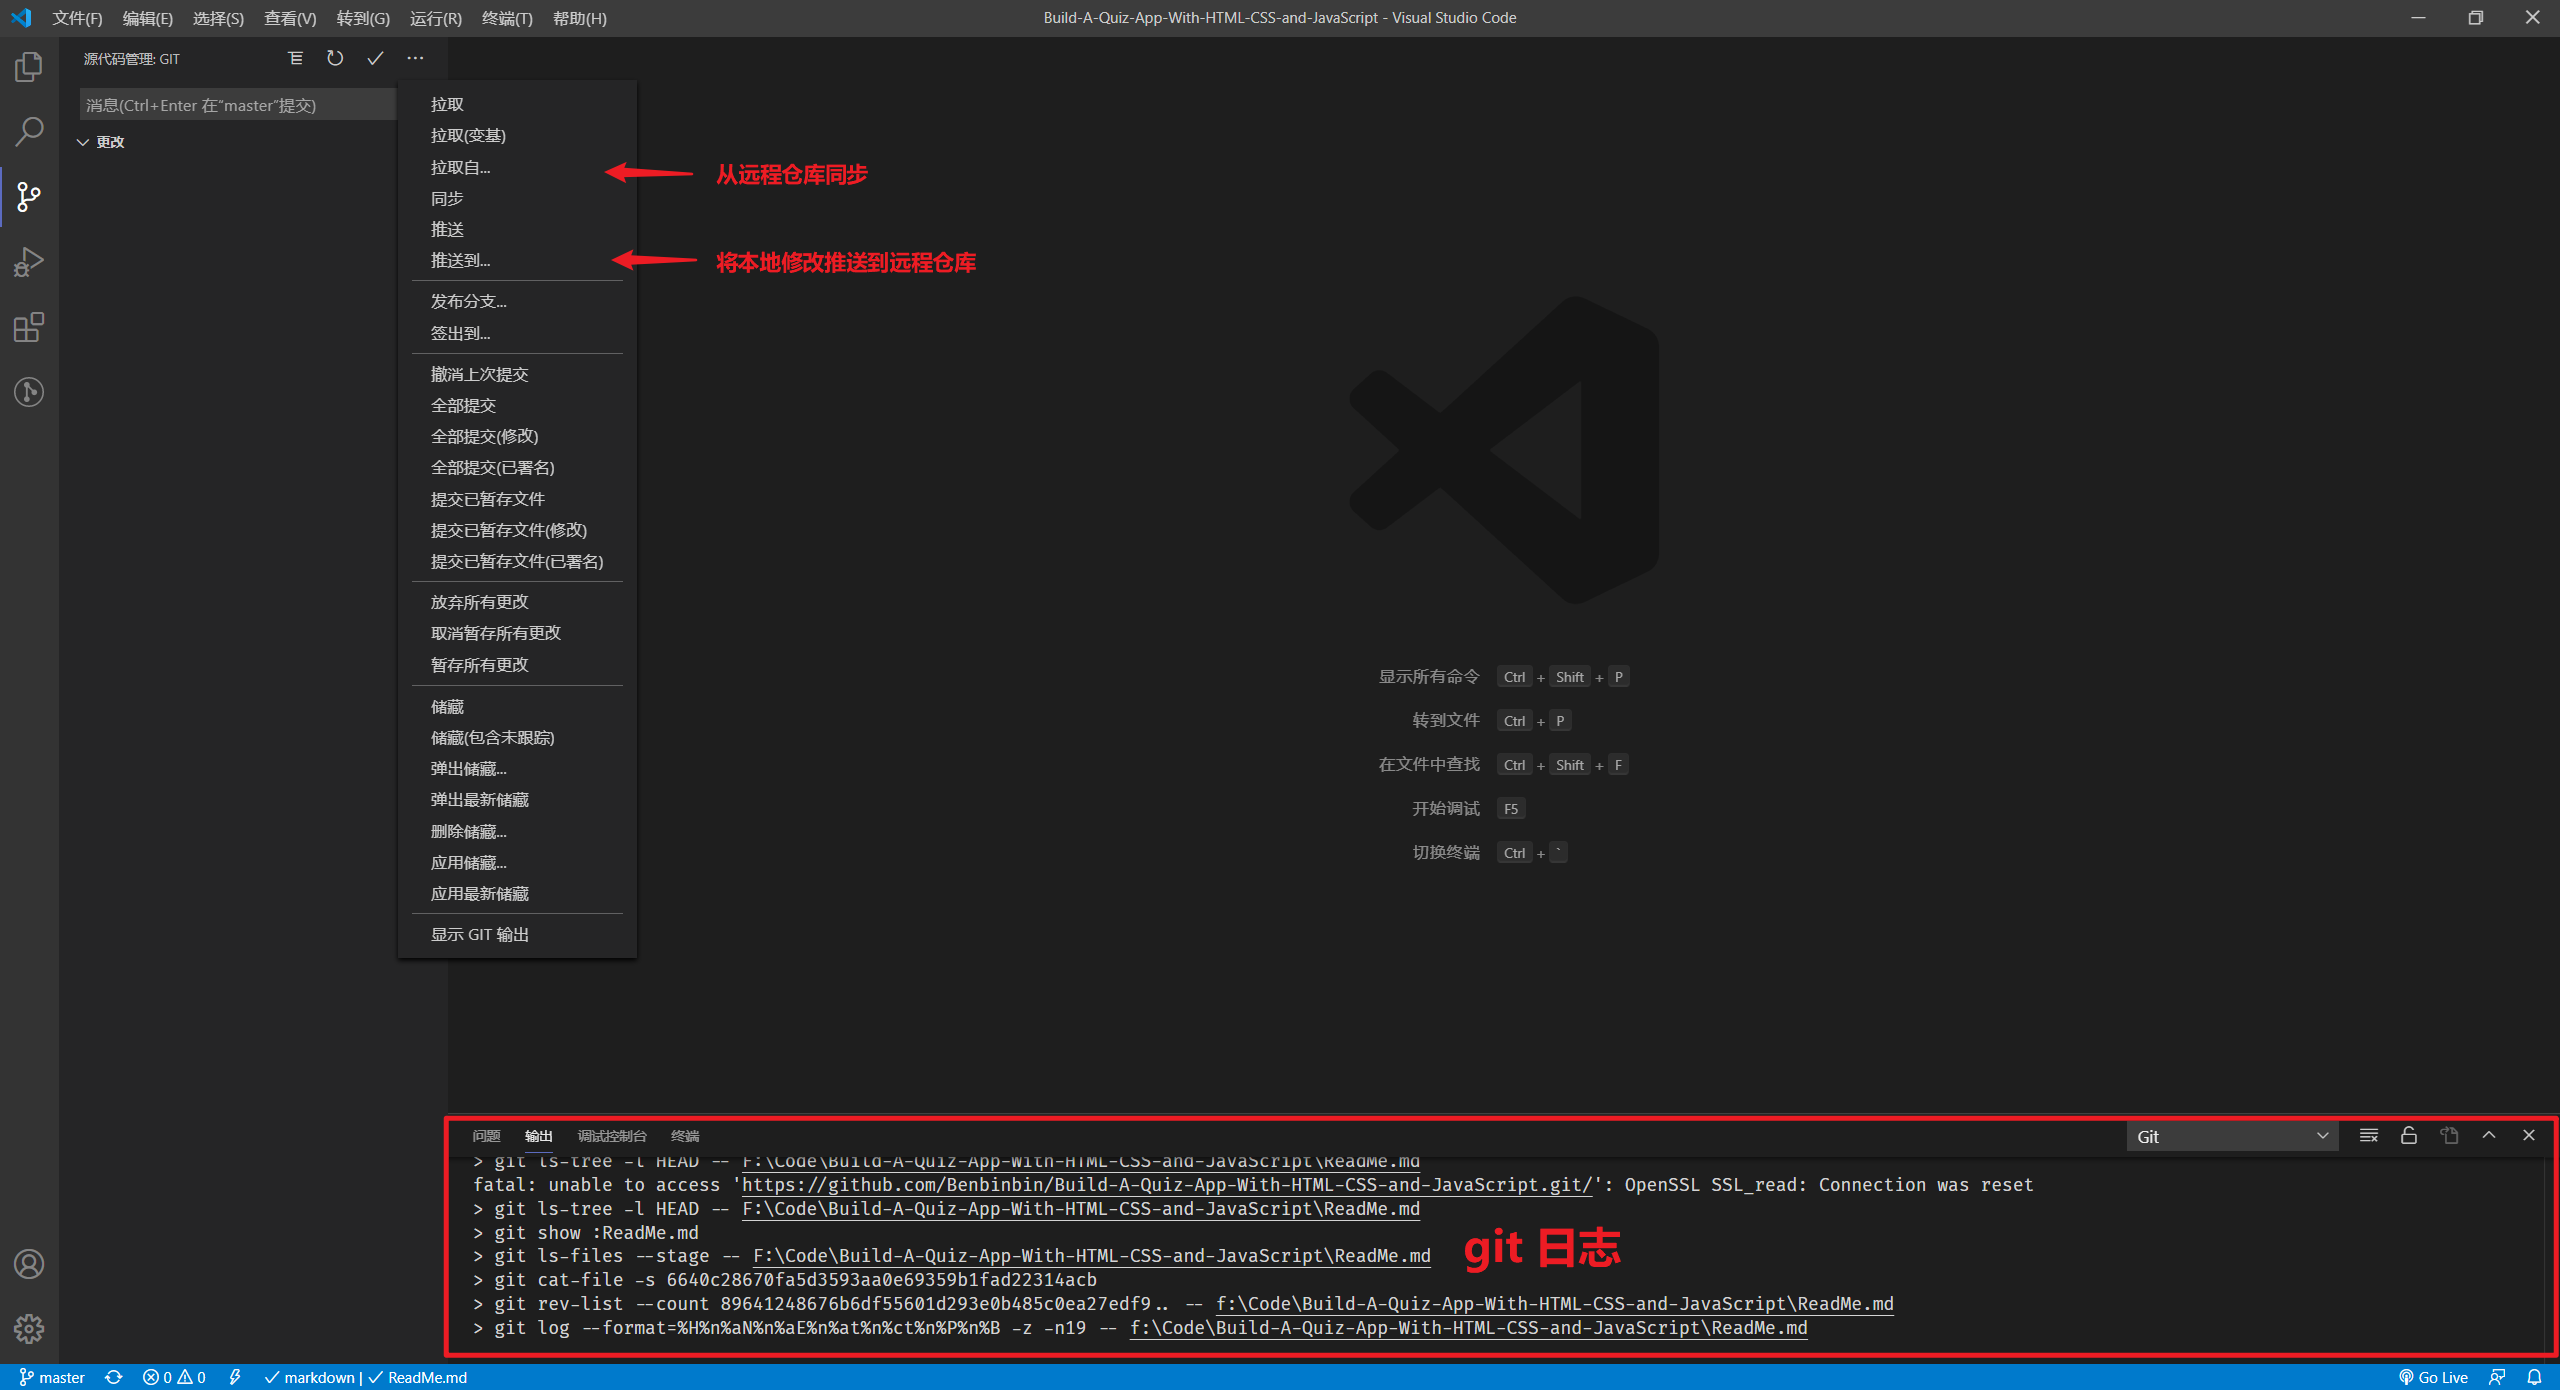Switch to the 终端 panel tab
The height and width of the screenshot is (1390, 2560).
pos(685,1136)
